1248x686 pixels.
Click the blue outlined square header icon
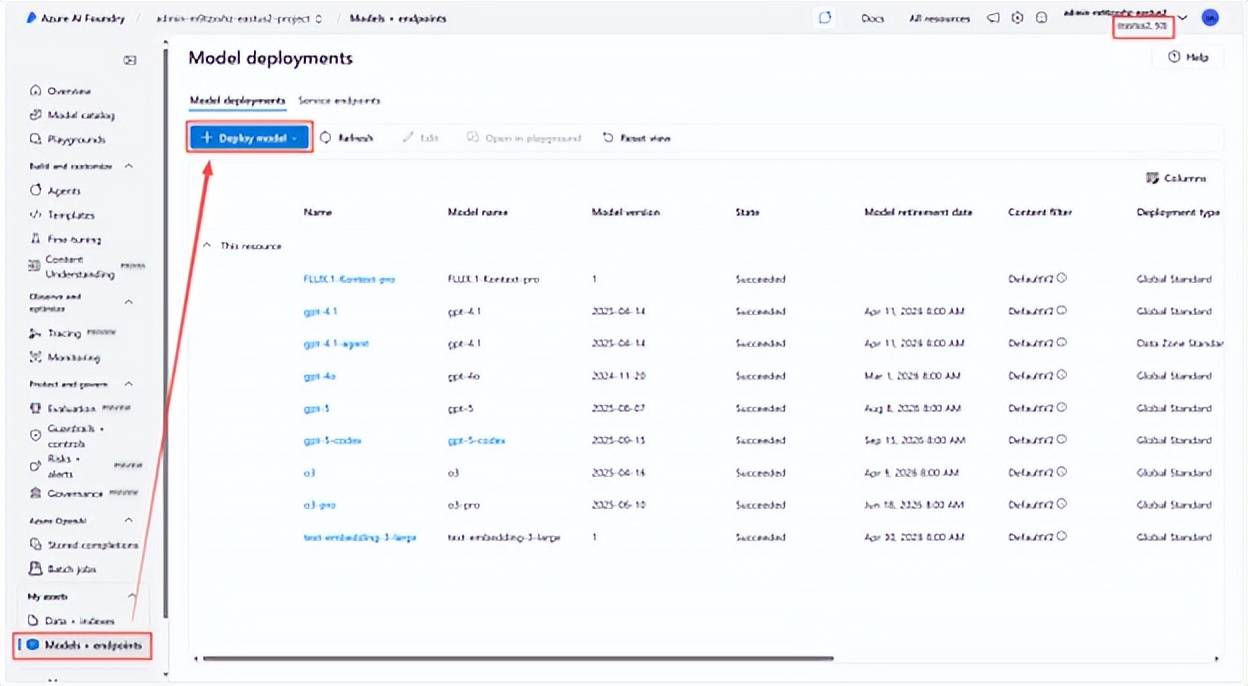click(x=825, y=18)
